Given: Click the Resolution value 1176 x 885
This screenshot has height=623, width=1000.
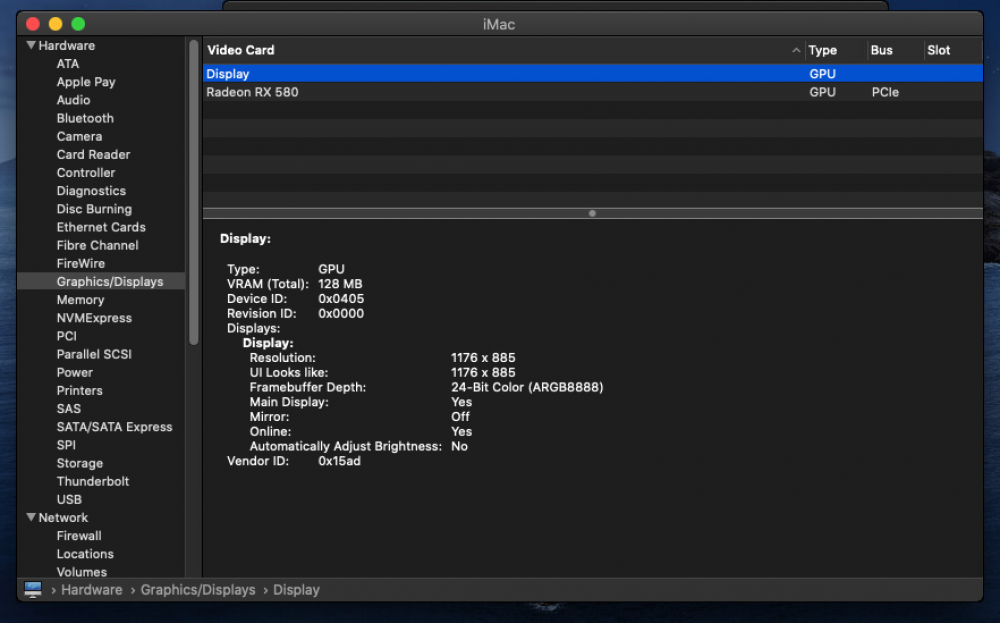Looking at the screenshot, I should [x=483, y=358].
